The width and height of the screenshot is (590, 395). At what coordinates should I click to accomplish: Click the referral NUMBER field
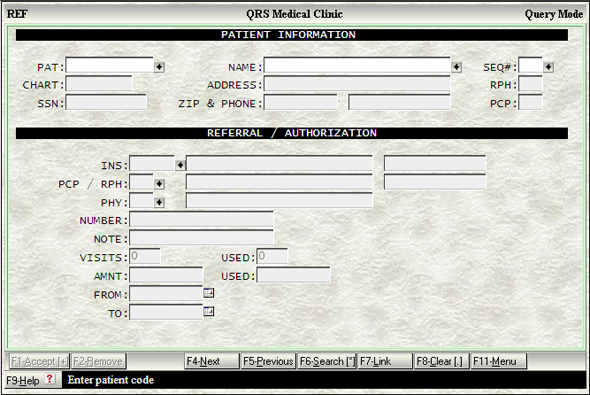[201, 219]
